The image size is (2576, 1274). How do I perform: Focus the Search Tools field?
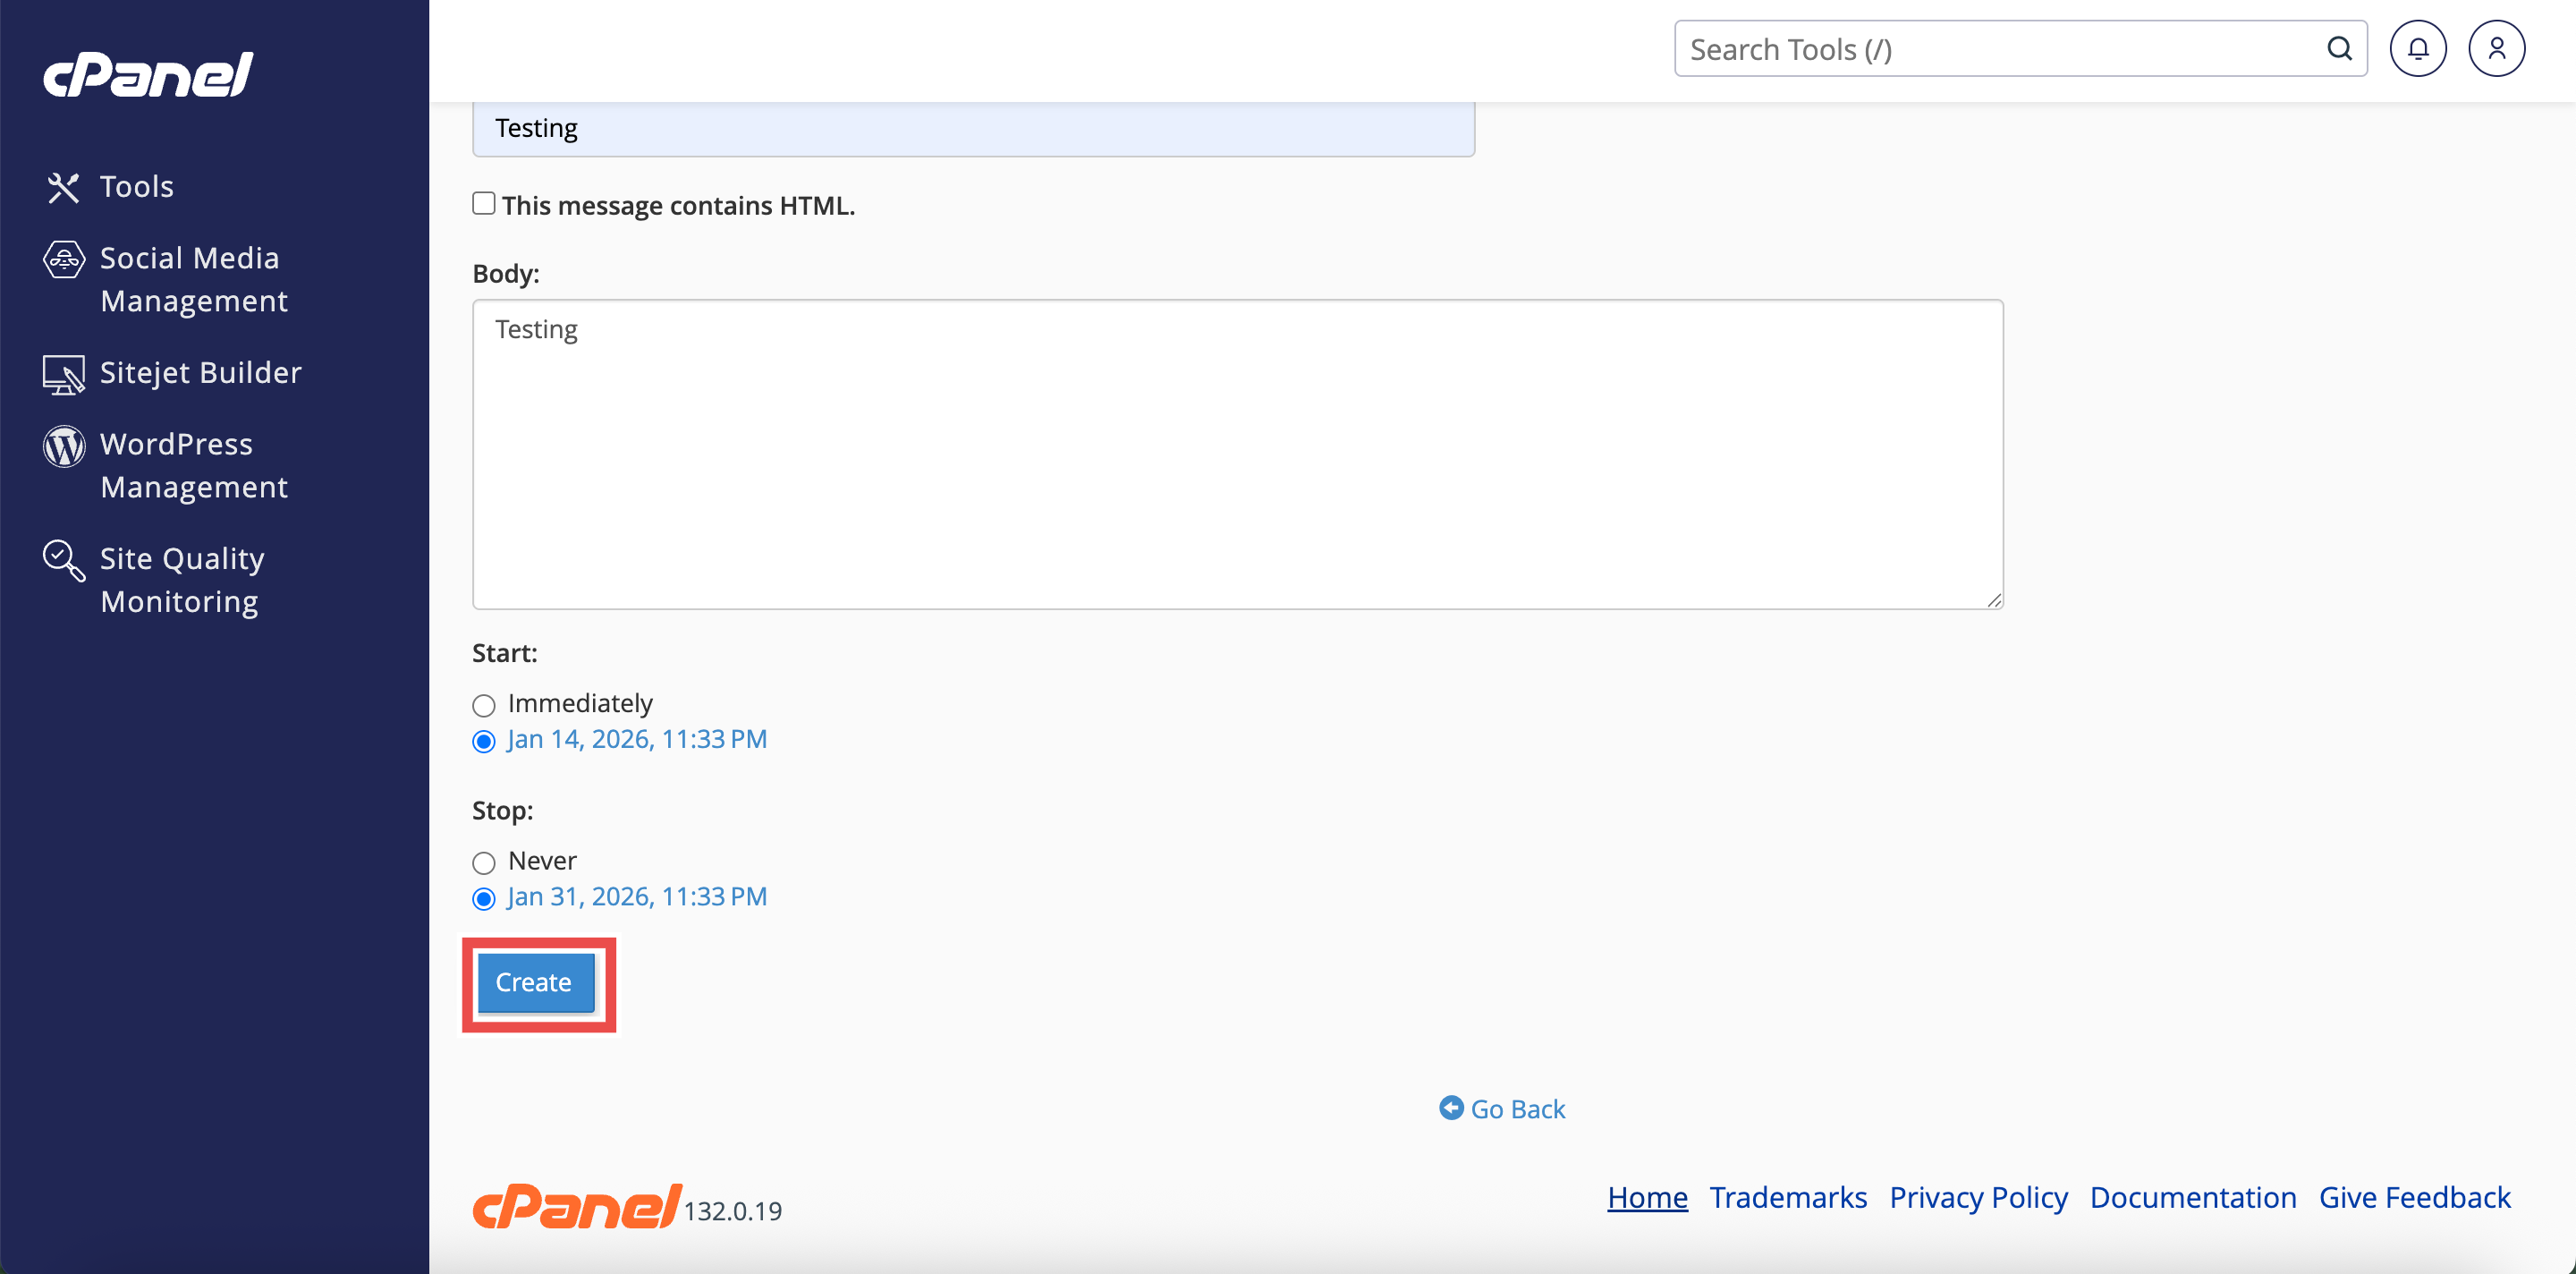2000,49
